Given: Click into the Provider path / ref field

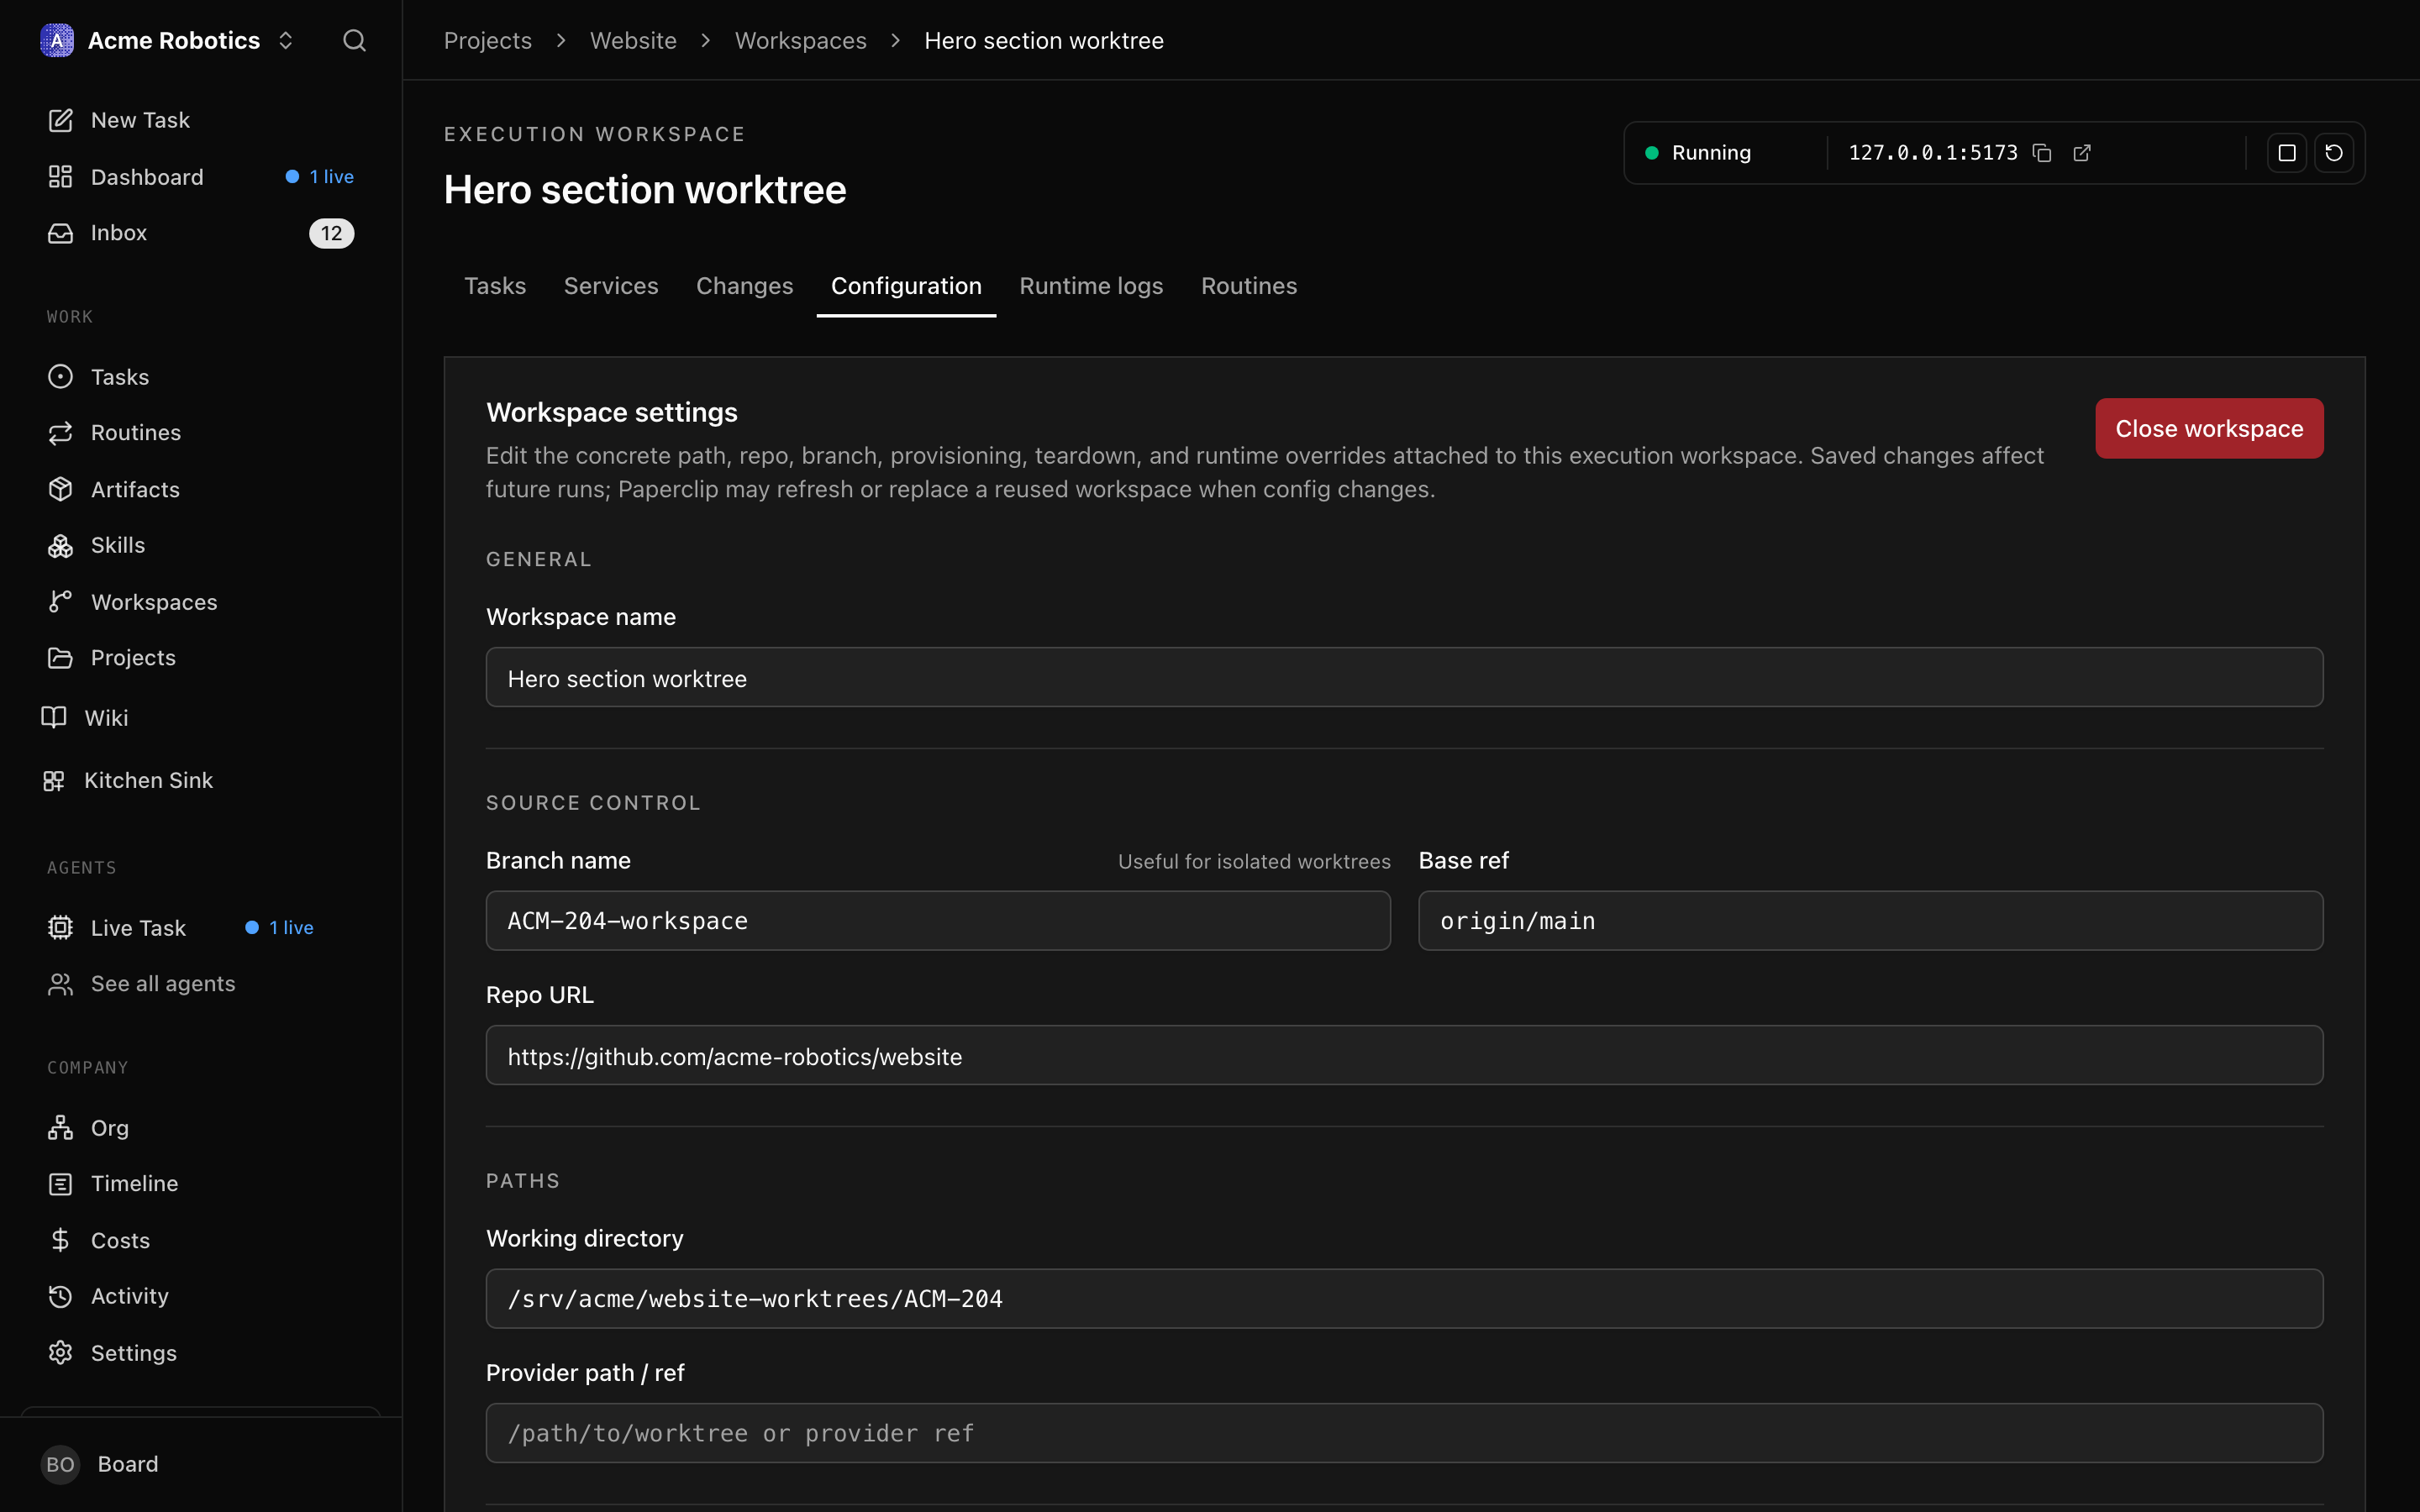Looking at the screenshot, I should [1404, 1433].
